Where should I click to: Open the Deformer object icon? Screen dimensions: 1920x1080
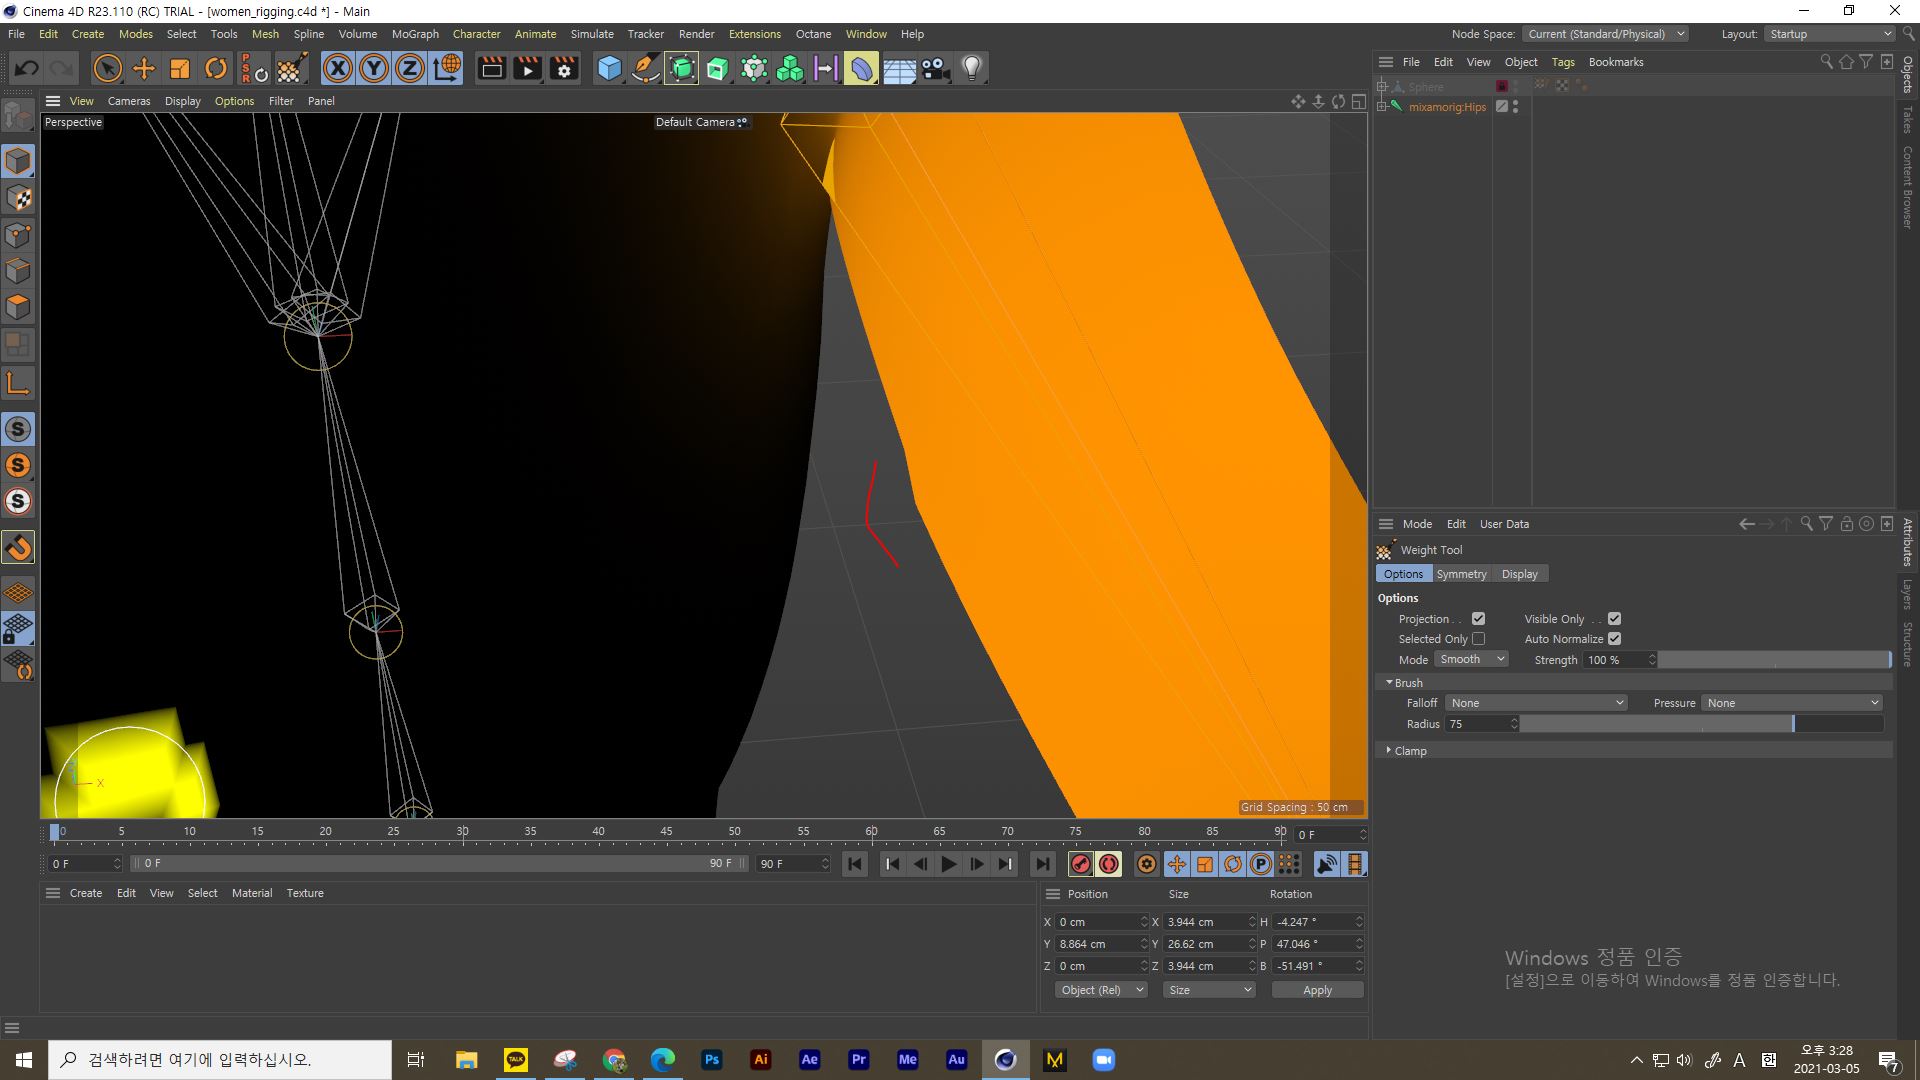pyautogui.click(x=861, y=68)
